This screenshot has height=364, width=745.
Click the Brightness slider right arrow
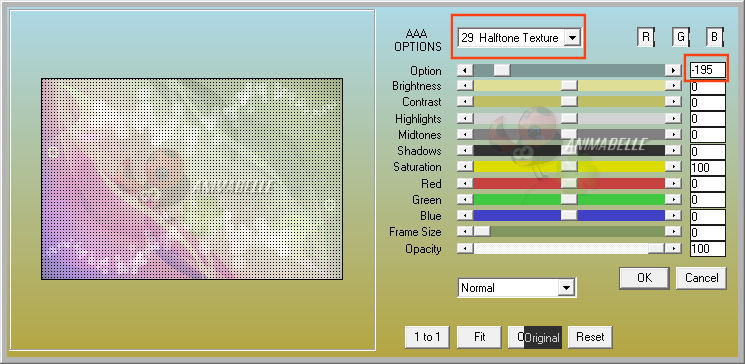coord(673,86)
